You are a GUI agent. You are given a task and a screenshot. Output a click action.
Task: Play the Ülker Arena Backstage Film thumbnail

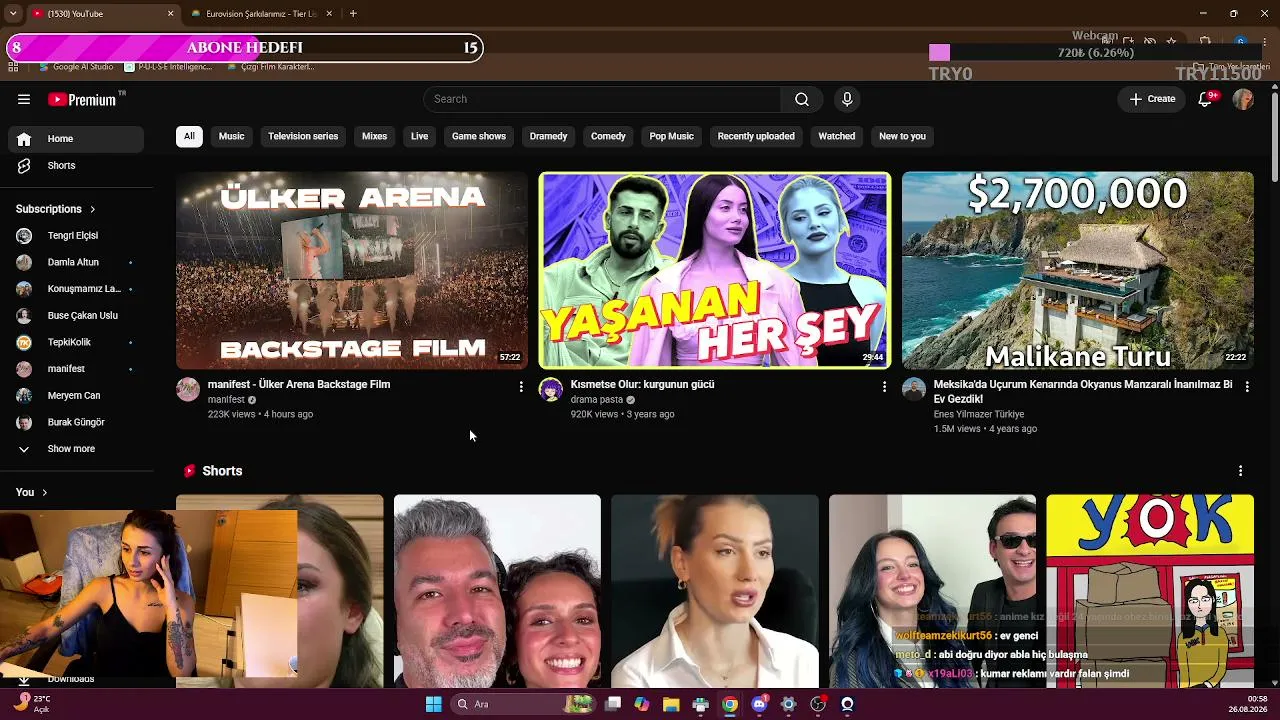point(352,270)
